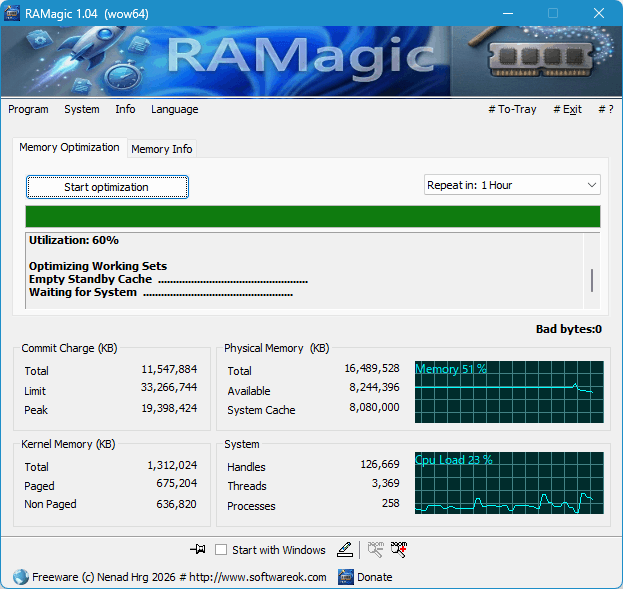Select the Memory Optimization tab
This screenshot has width=623, height=589.
coord(69,147)
